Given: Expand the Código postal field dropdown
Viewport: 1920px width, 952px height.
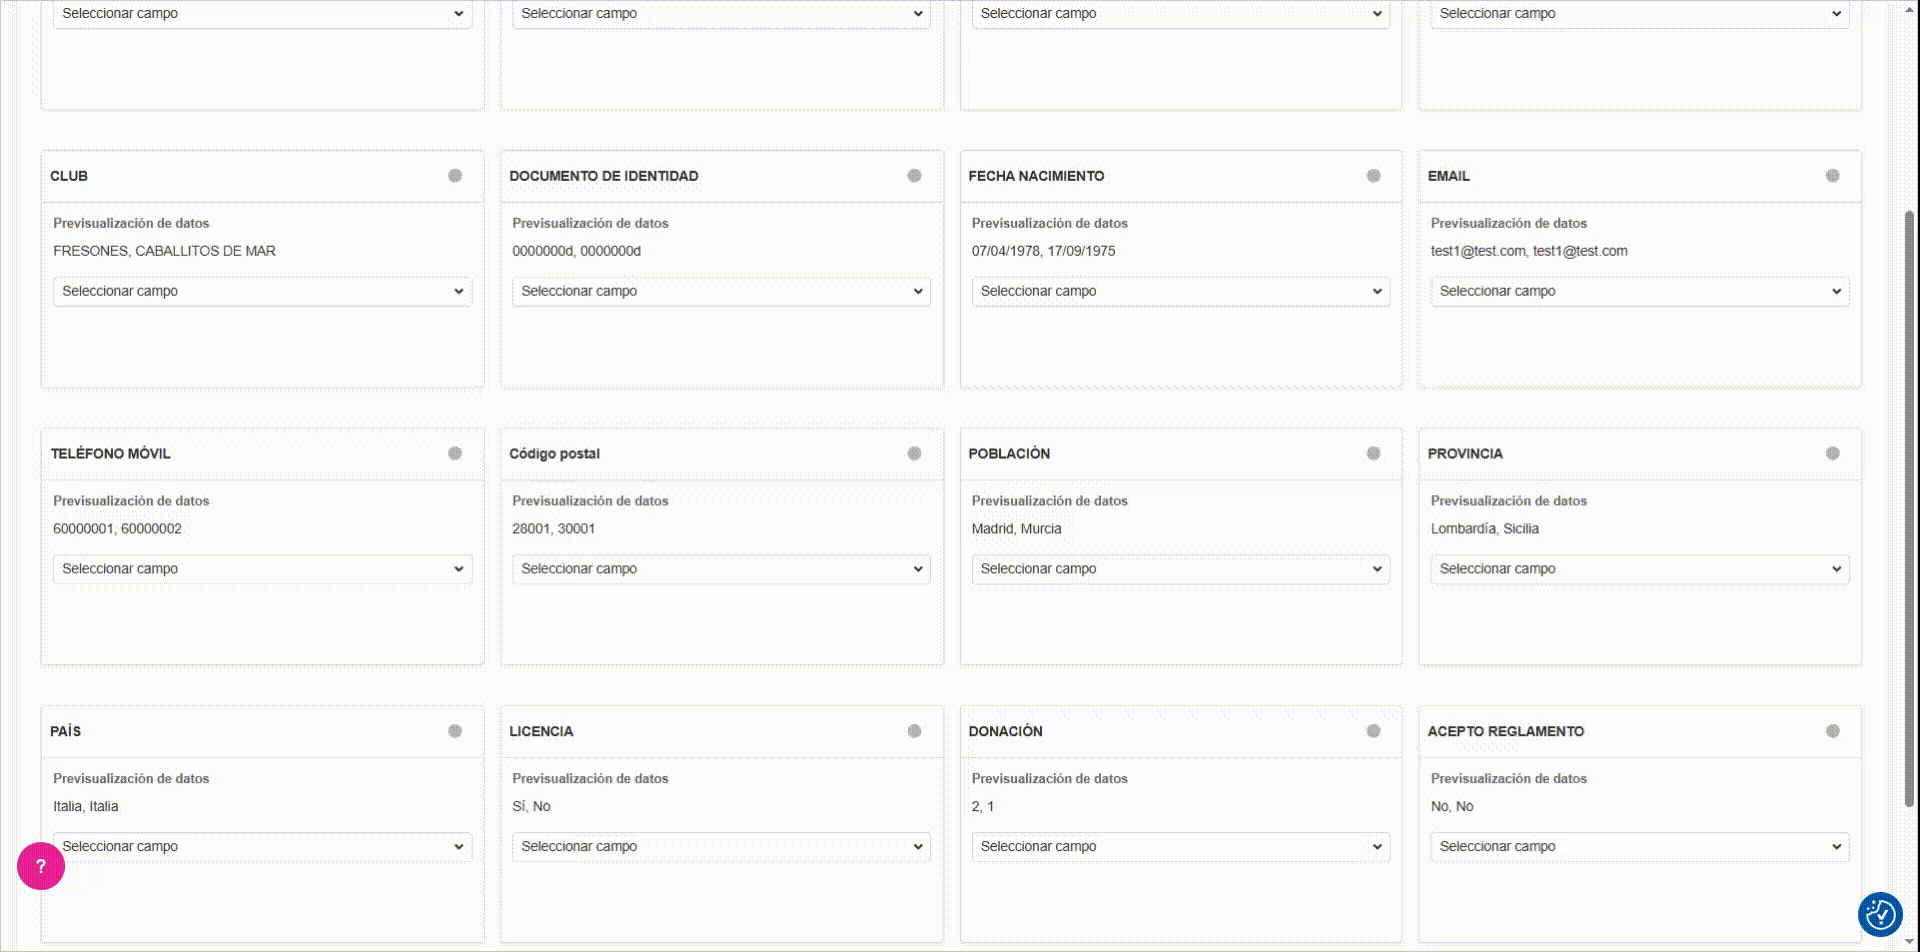Looking at the screenshot, I should pos(721,569).
